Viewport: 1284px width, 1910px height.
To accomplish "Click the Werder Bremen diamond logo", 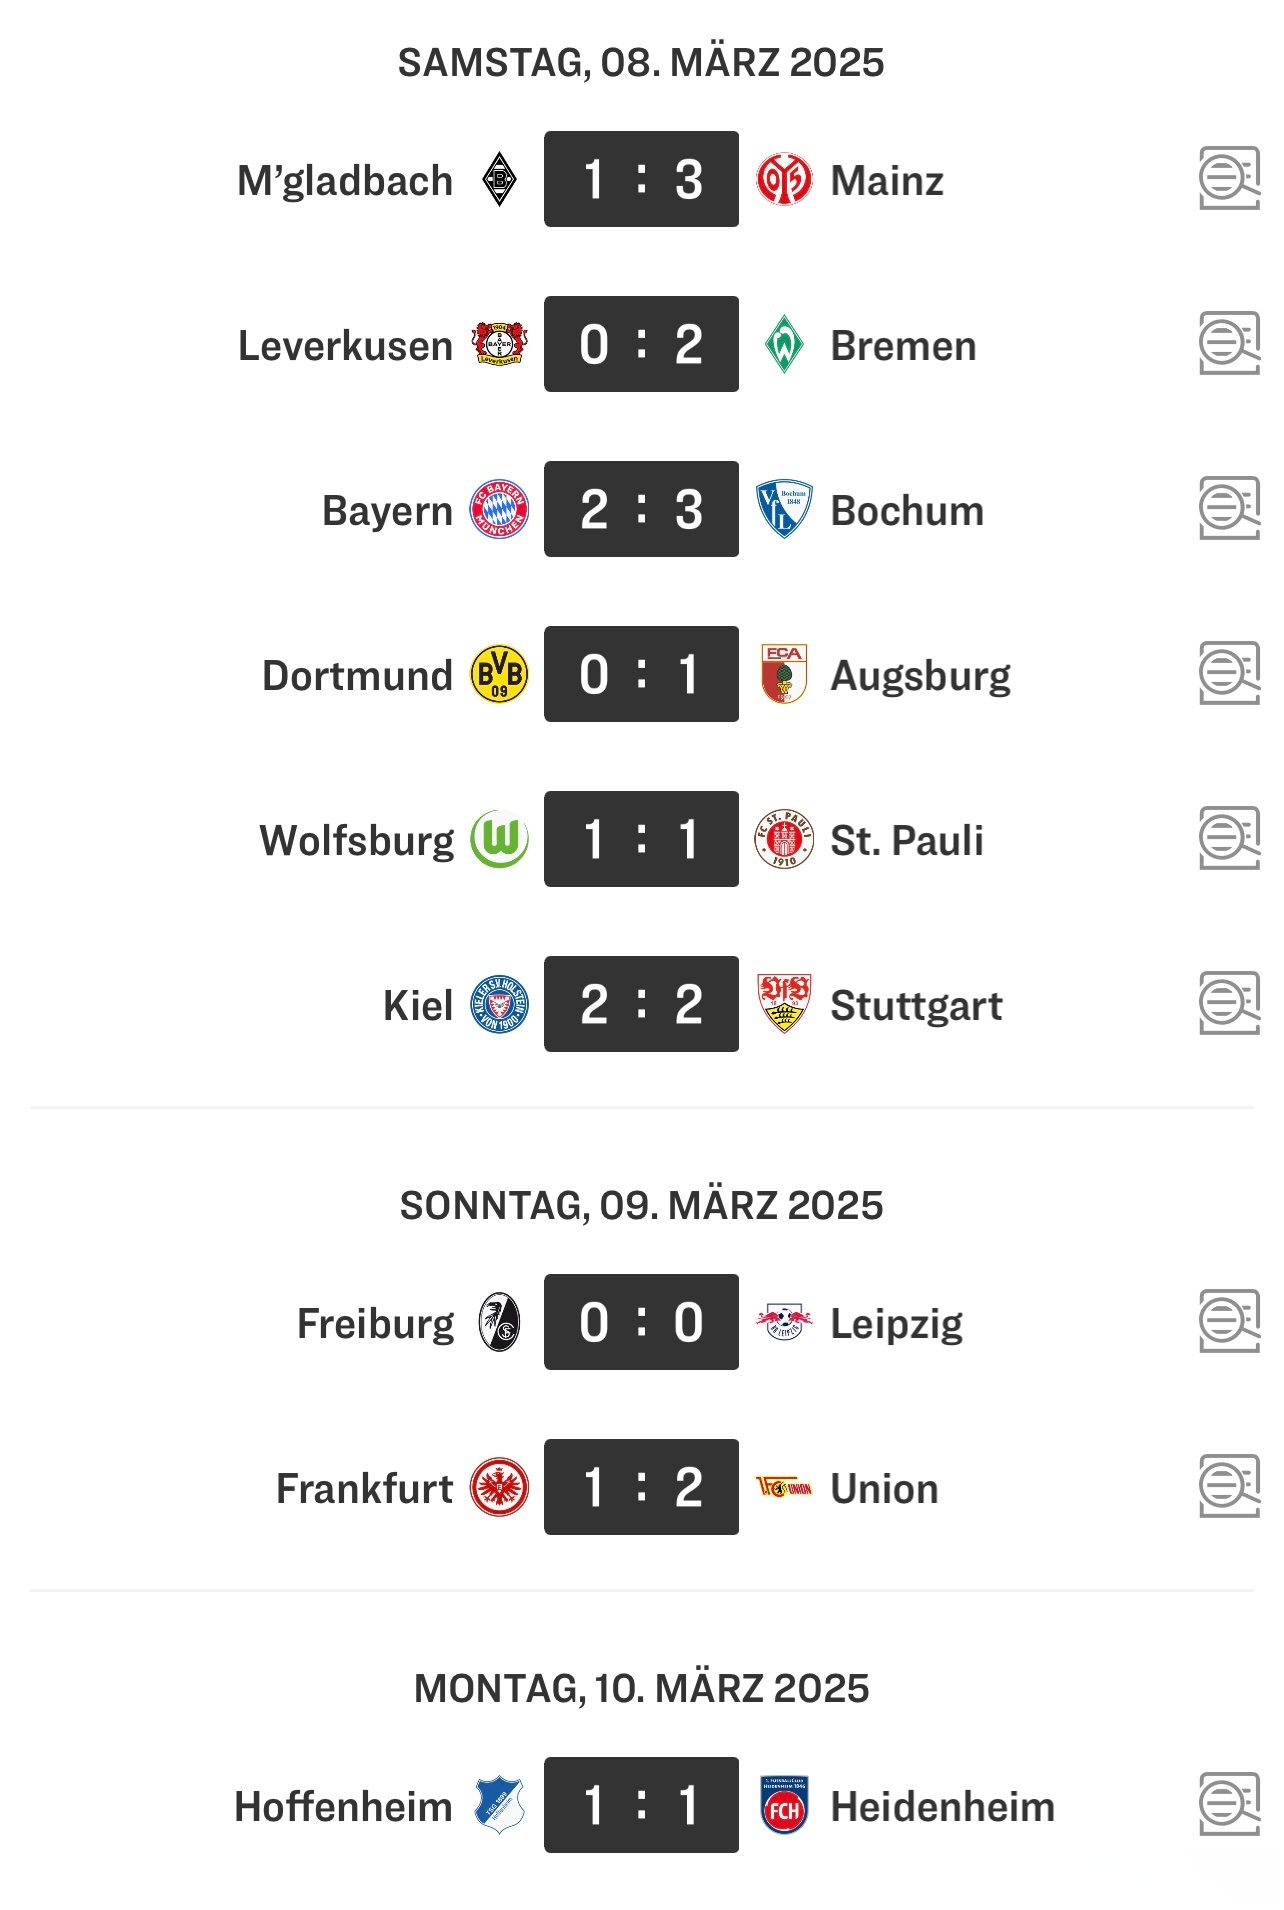I will point(784,344).
